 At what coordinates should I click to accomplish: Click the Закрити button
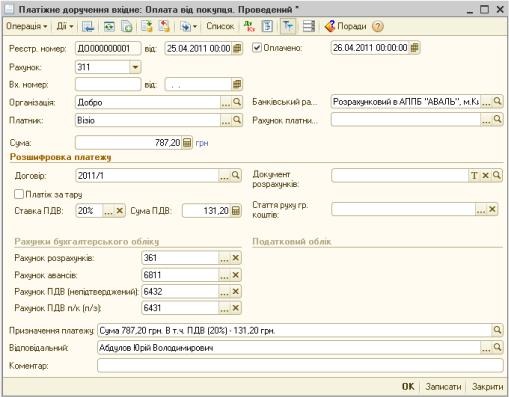click(487, 387)
